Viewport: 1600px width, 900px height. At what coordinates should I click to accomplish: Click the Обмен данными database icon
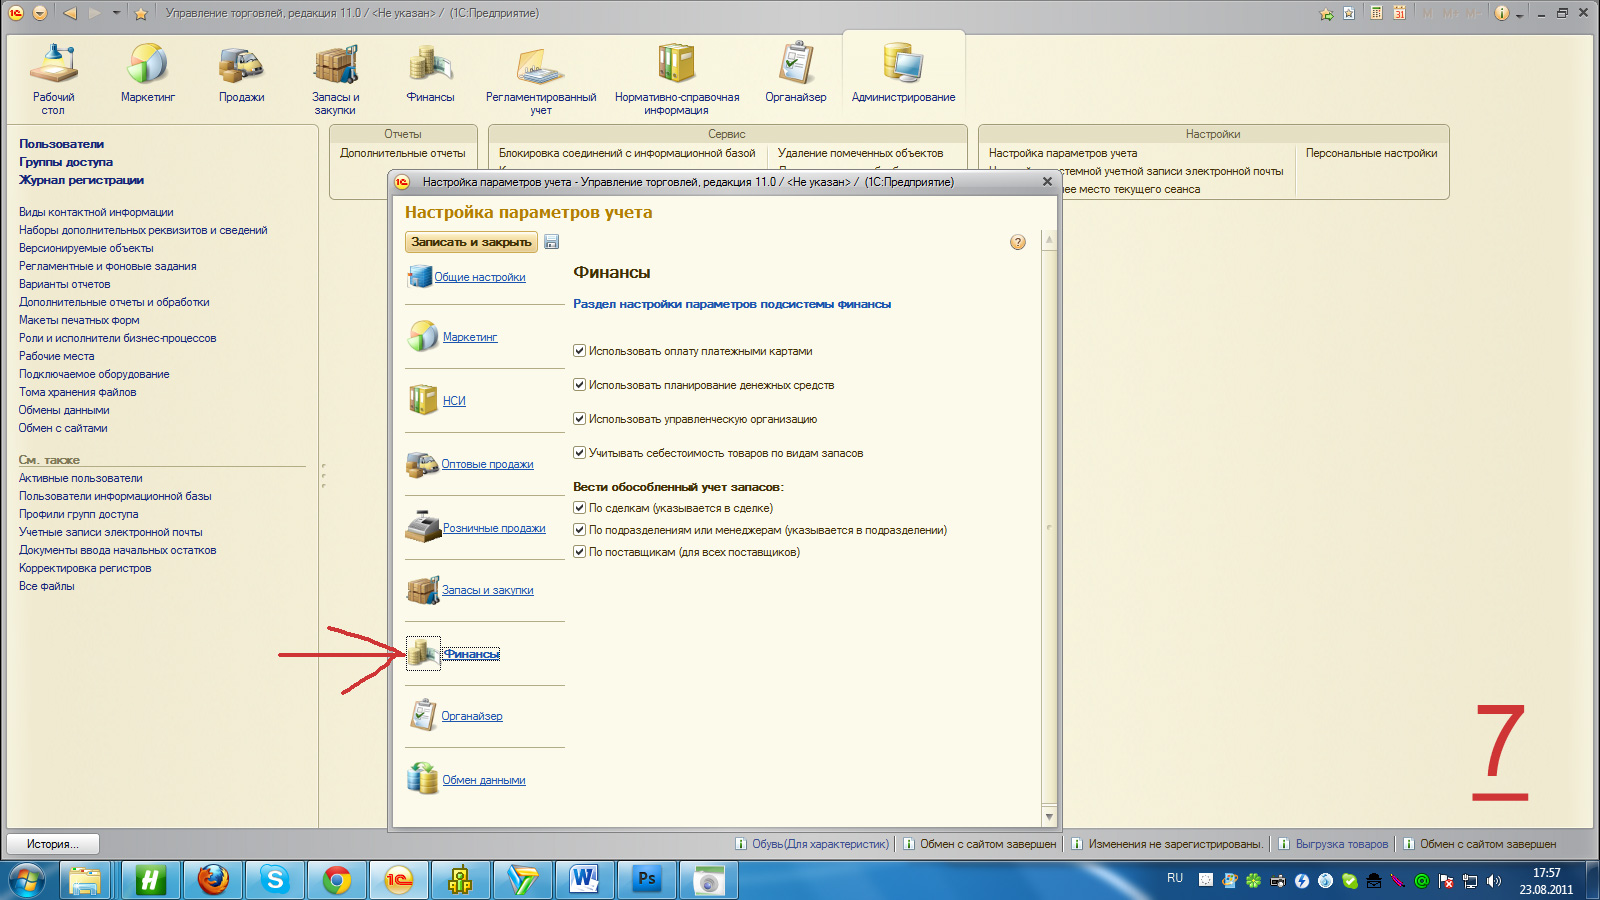click(x=423, y=778)
